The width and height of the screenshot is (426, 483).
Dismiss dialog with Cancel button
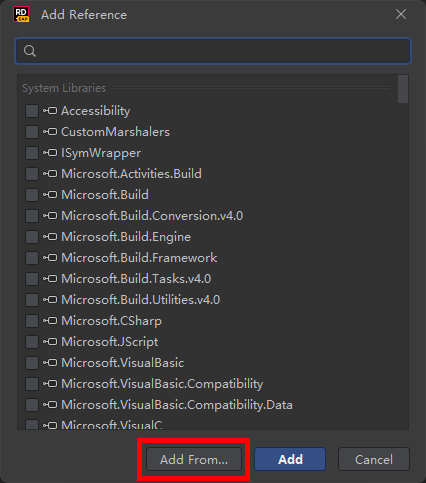[x=374, y=459]
